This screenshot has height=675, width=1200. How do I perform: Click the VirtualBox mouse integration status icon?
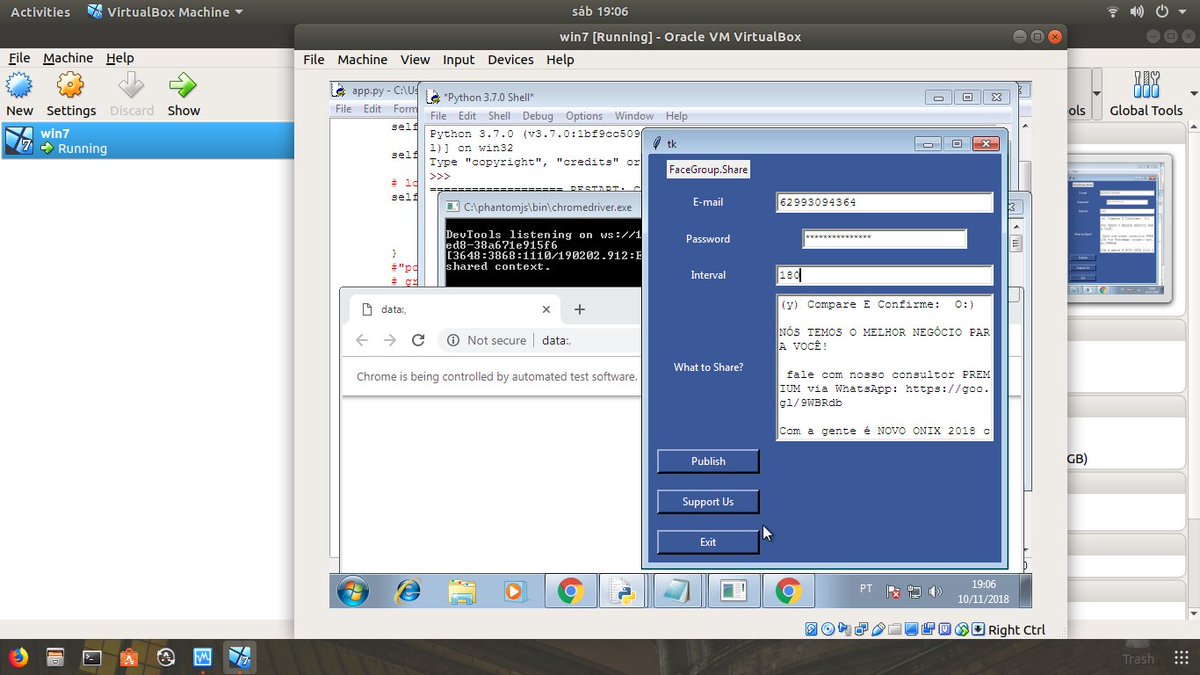[x=962, y=629]
